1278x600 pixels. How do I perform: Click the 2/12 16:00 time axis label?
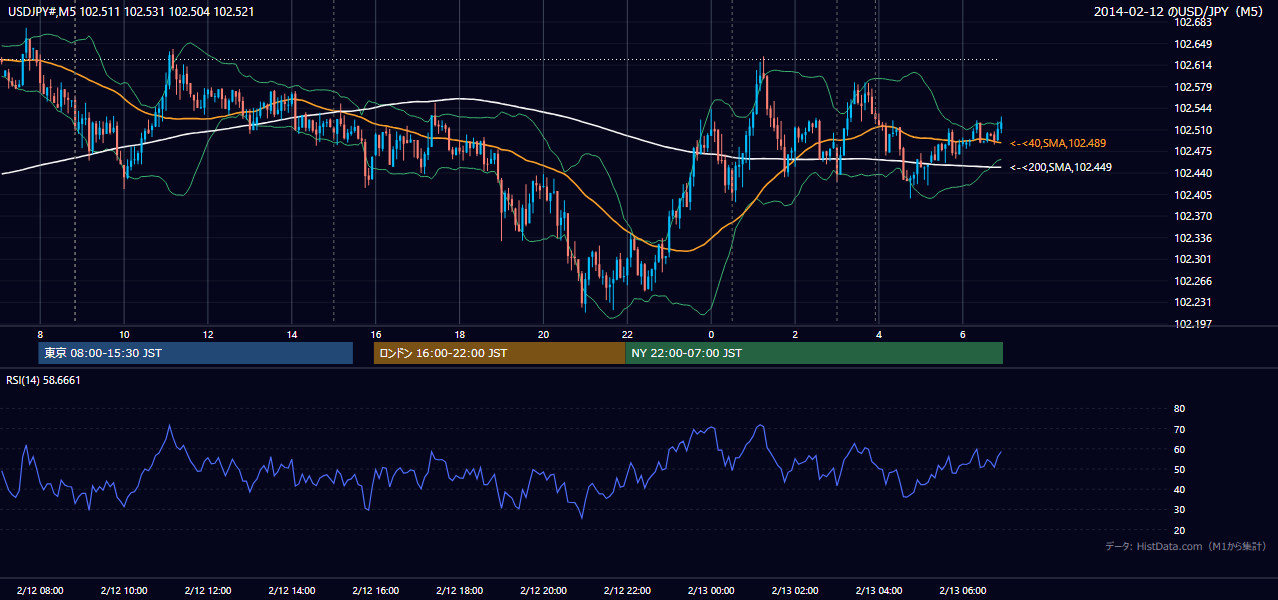(376, 591)
